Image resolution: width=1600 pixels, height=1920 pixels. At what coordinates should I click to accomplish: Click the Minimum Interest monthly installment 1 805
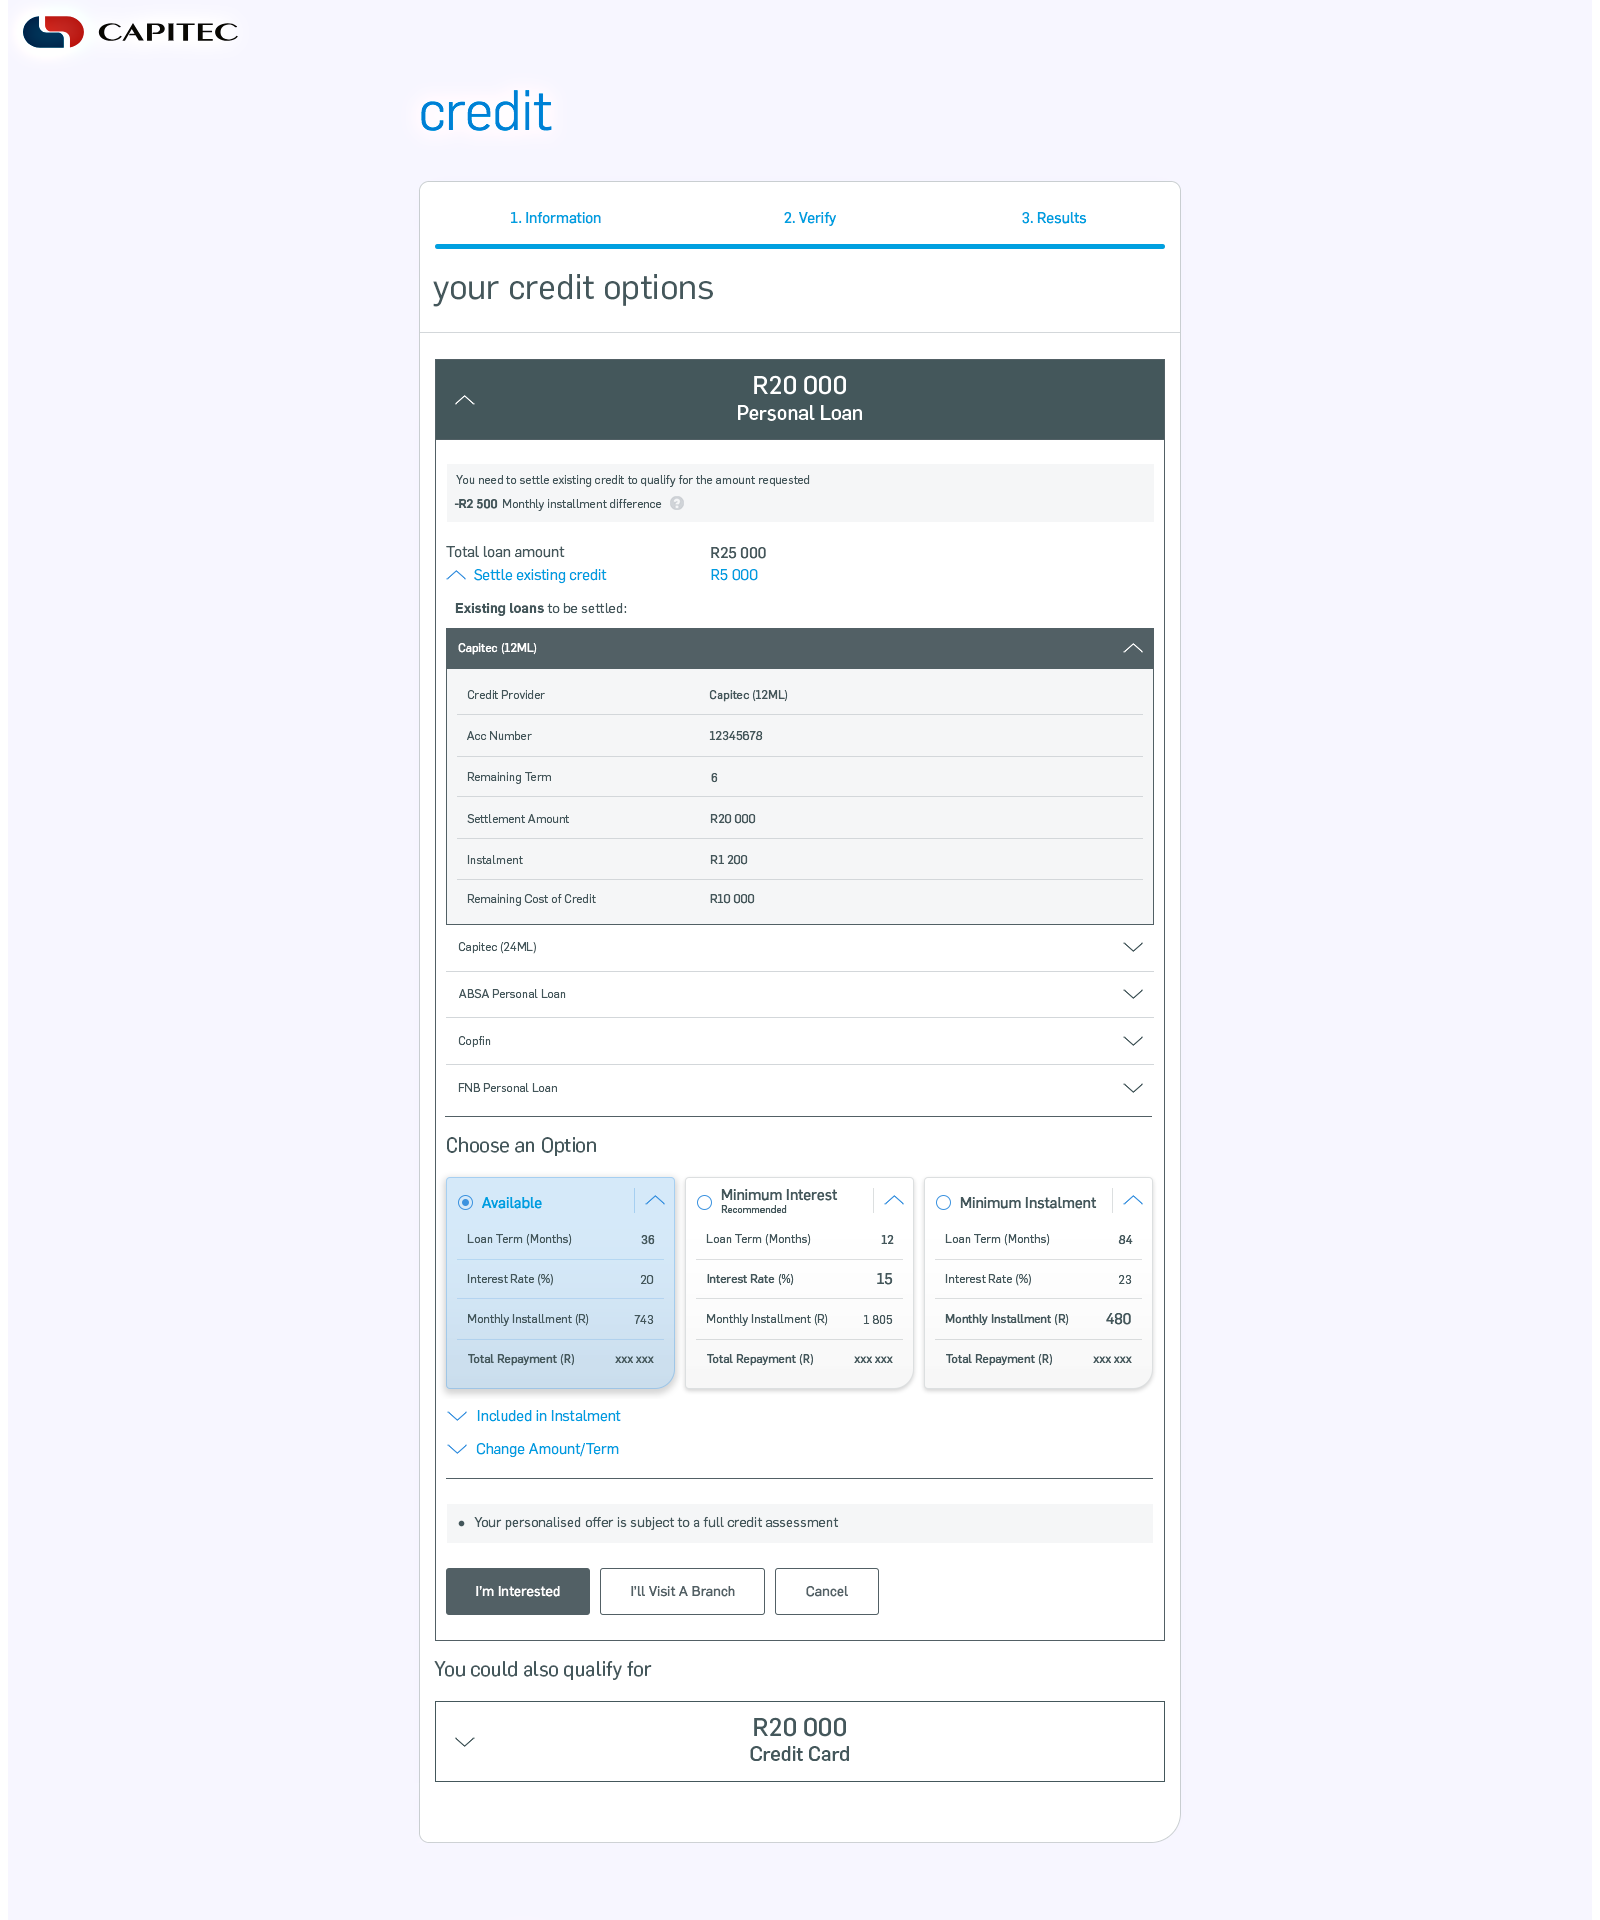[878, 1320]
